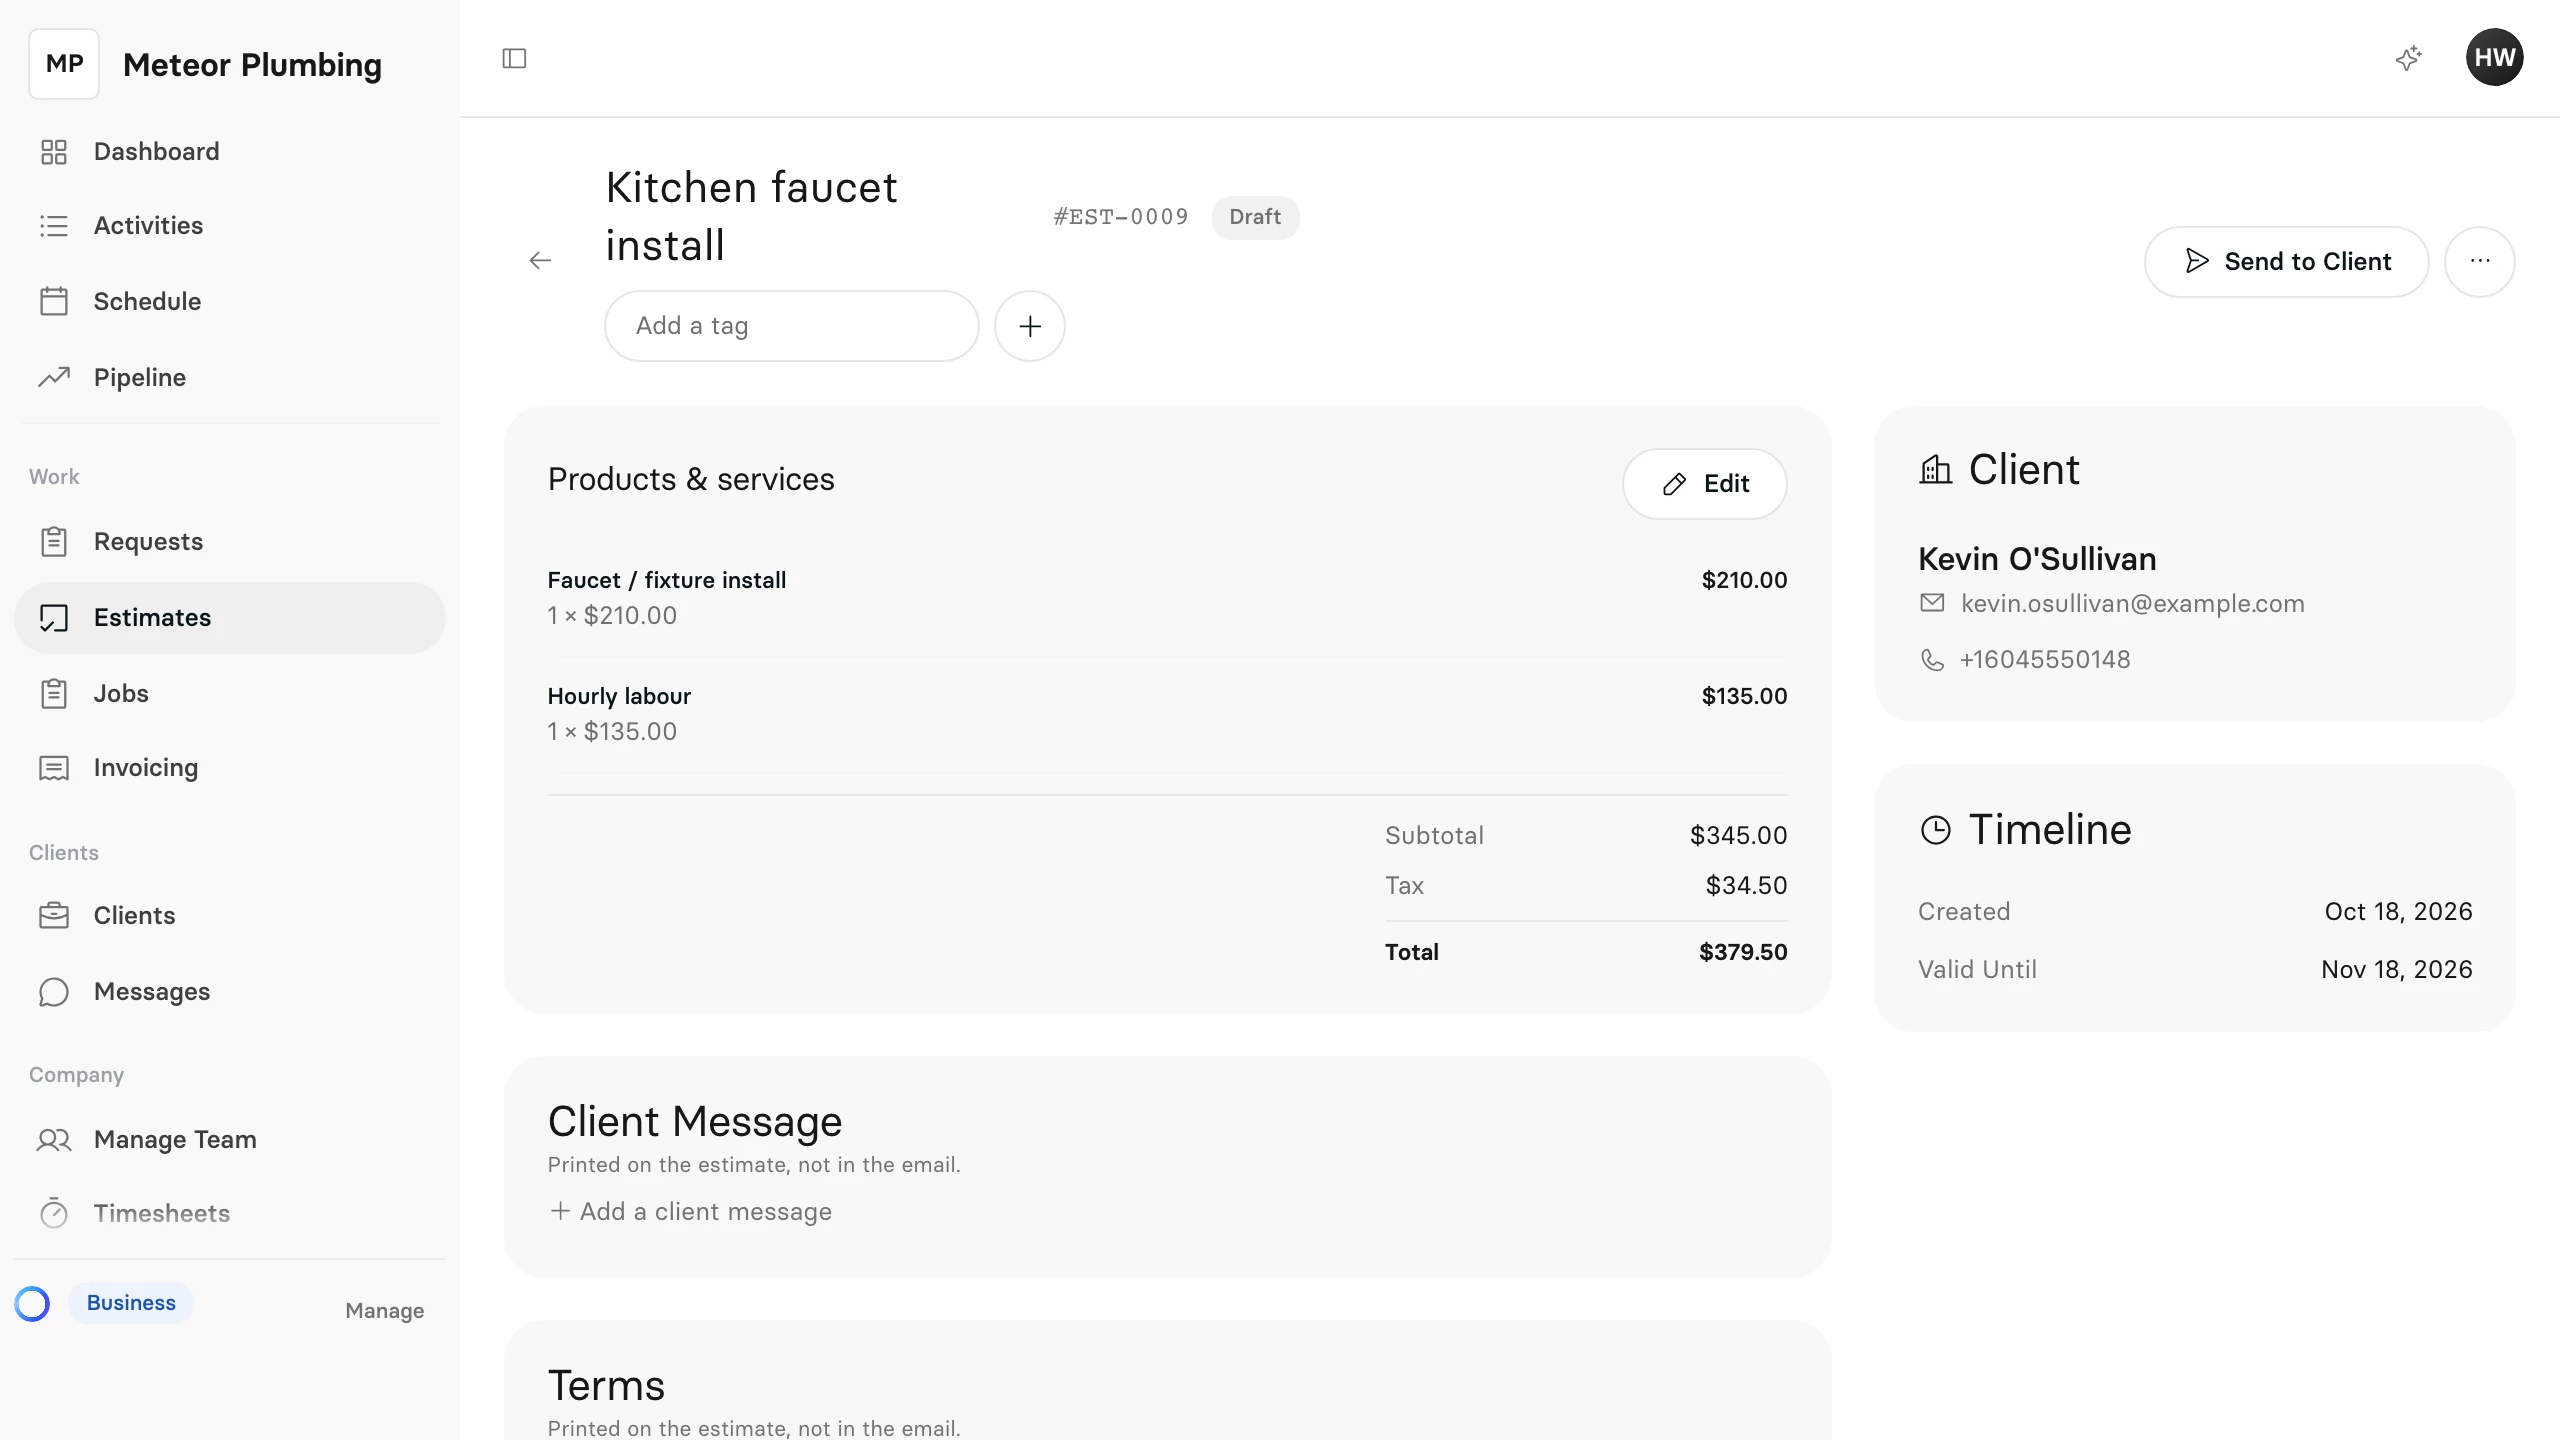Go to Invoicing
Viewport: 2560px width, 1440px height.
coord(230,768)
